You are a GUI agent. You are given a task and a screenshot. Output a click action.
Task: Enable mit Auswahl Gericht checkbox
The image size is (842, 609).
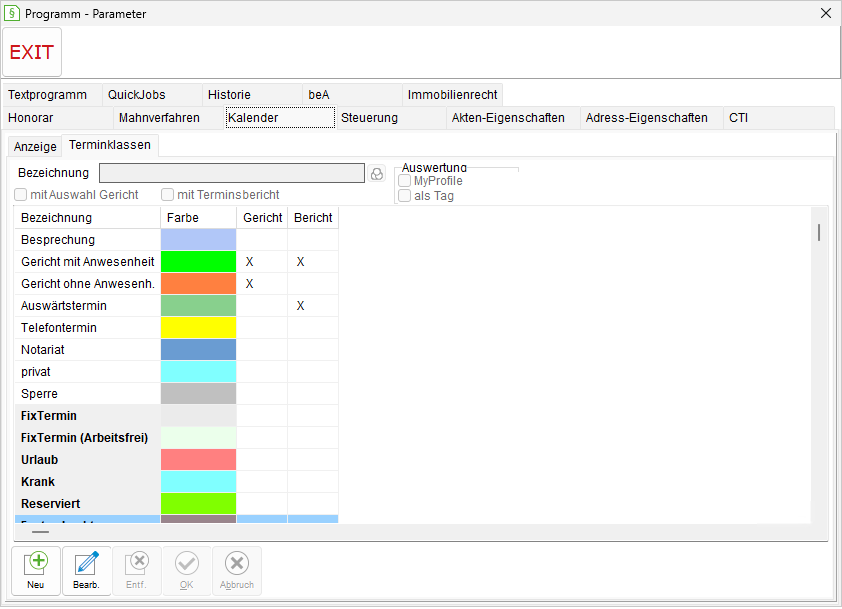coord(20,194)
